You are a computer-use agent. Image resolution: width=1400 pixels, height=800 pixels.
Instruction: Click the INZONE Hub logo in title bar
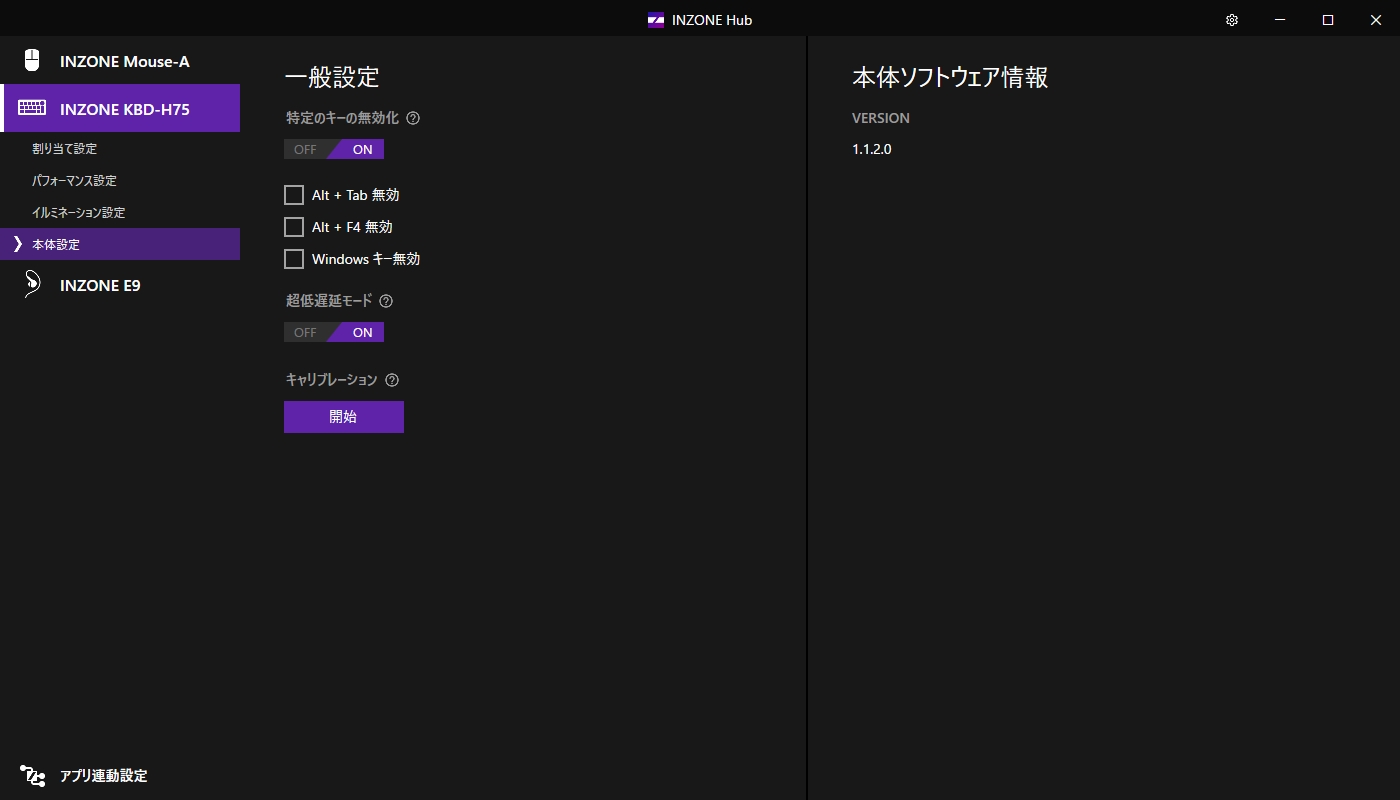(x=656, y=20)
